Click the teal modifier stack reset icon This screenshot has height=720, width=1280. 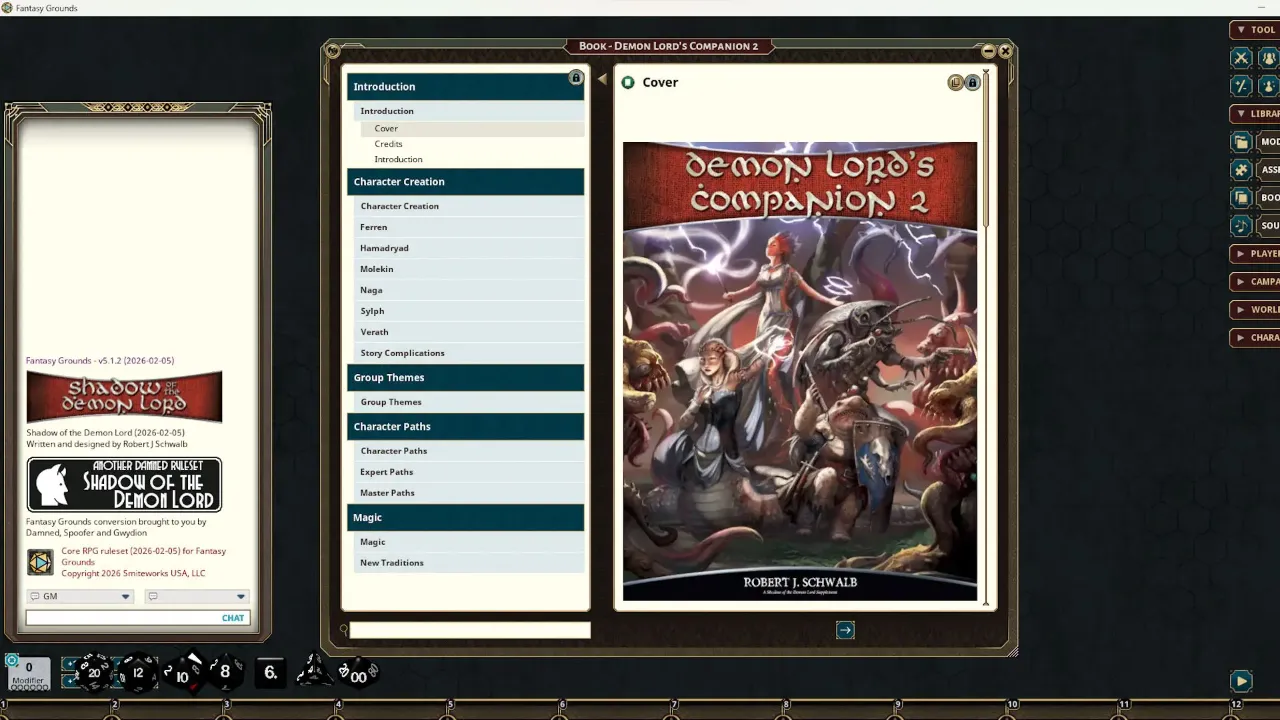point(12,660)
